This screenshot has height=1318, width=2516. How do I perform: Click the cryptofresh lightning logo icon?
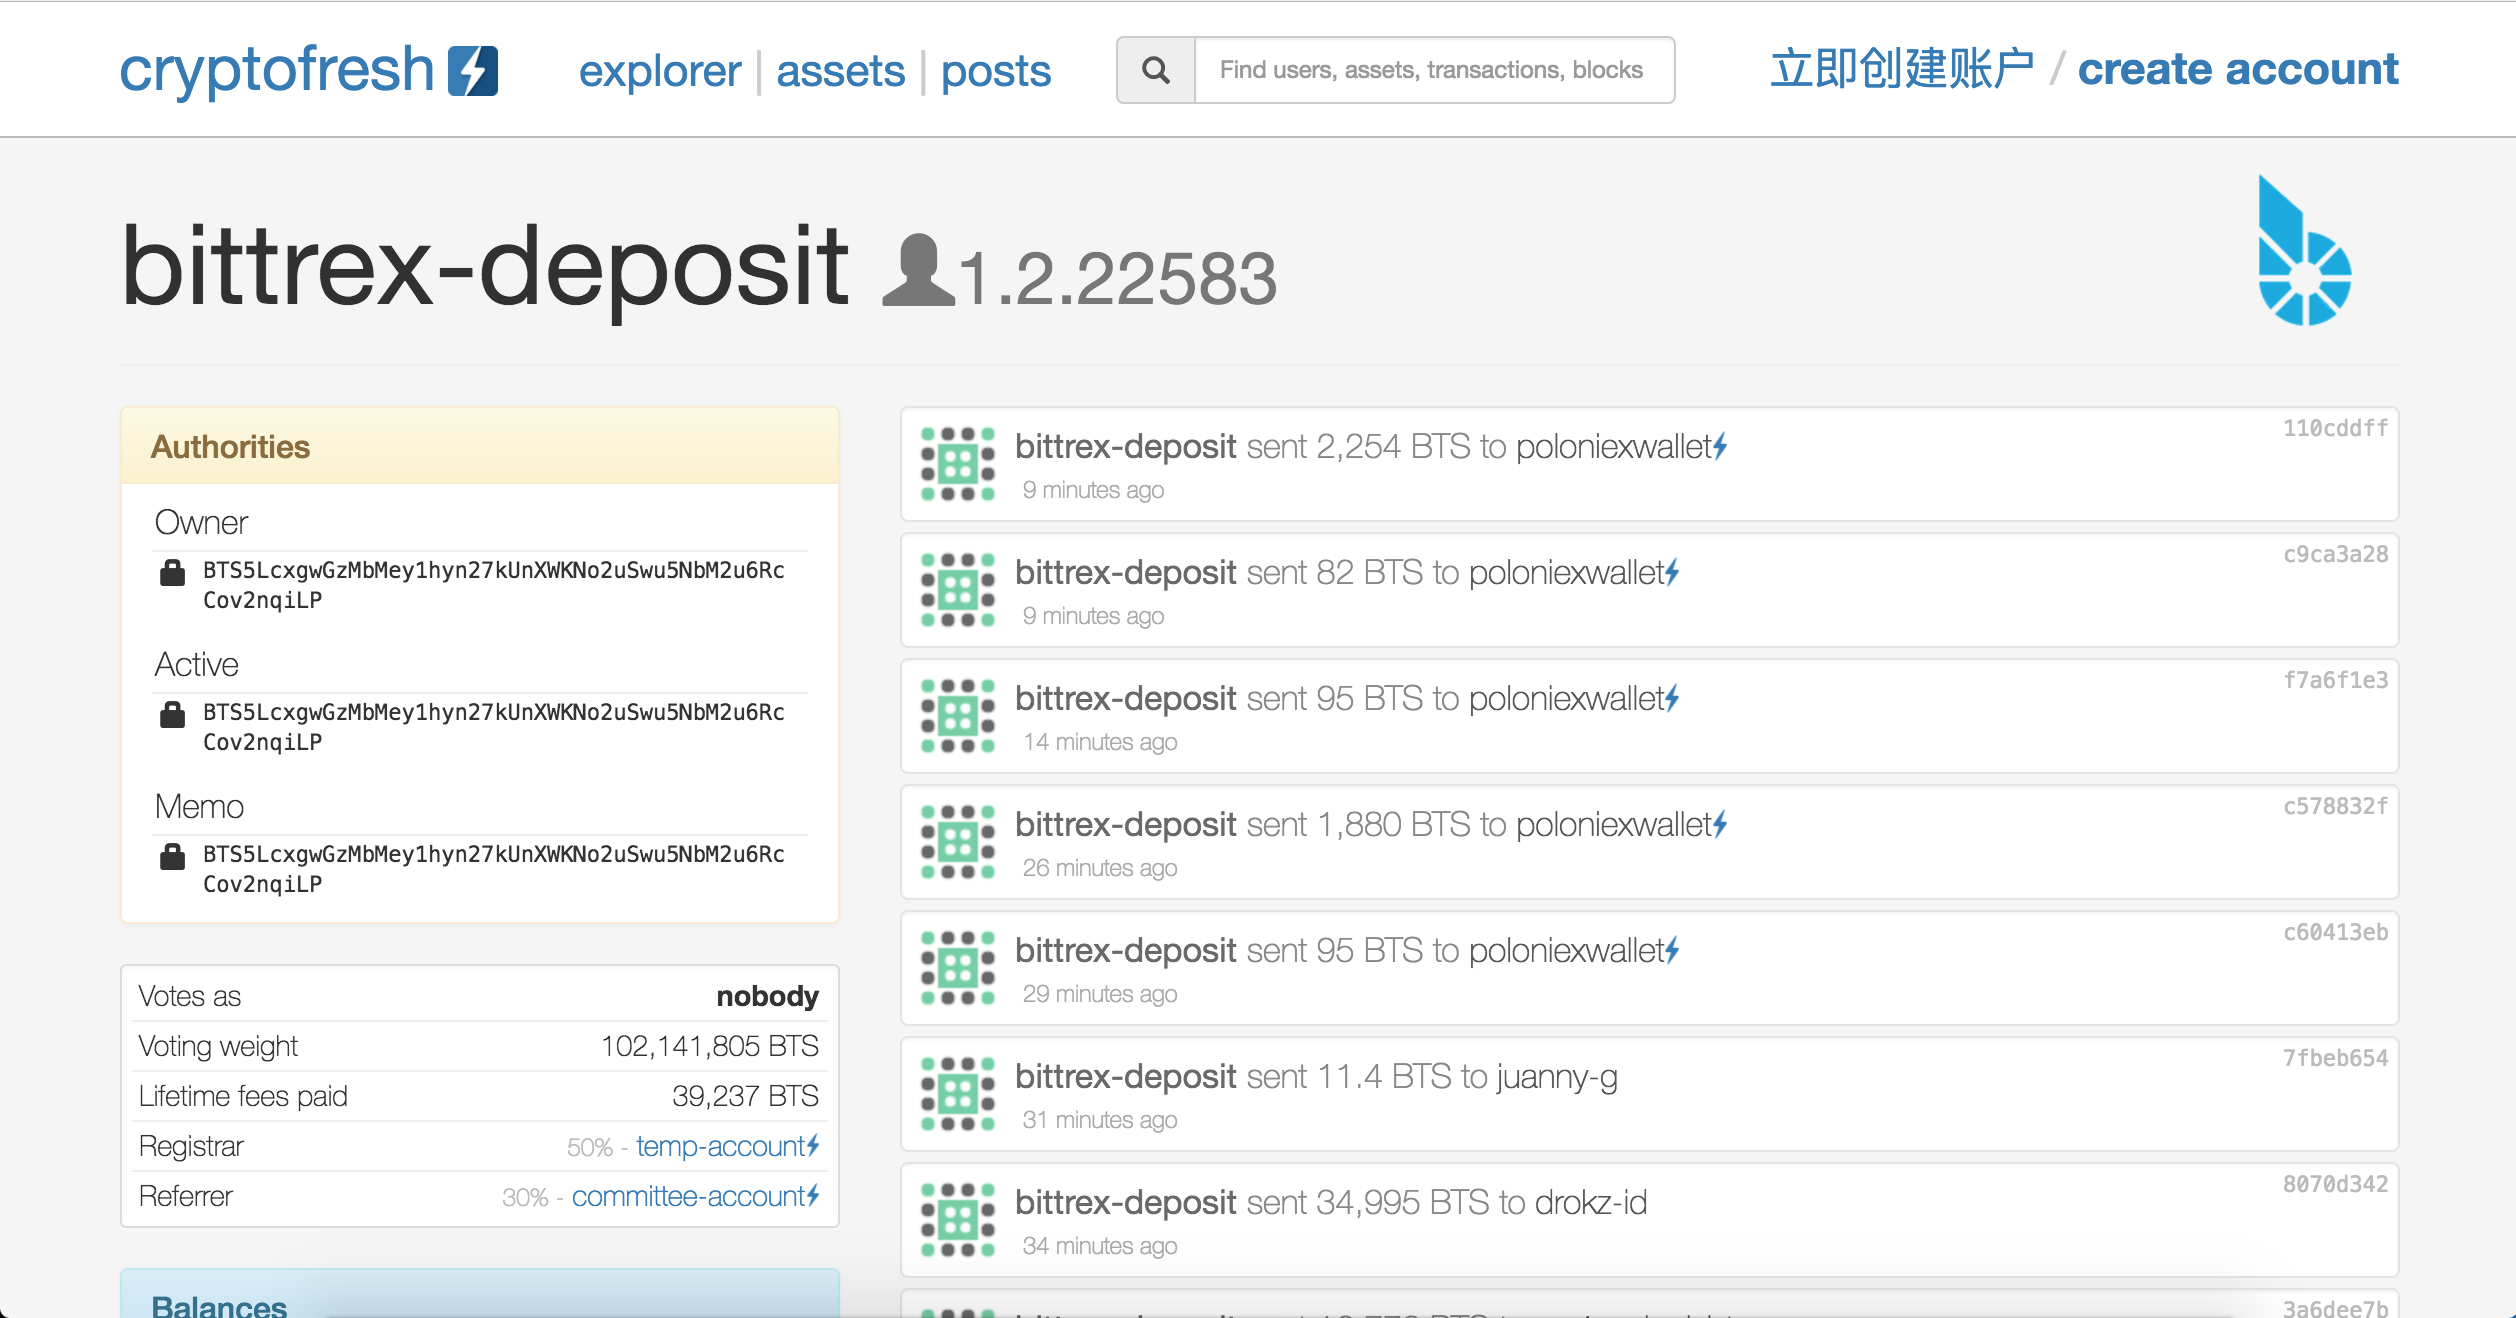(x=472, y=71)
